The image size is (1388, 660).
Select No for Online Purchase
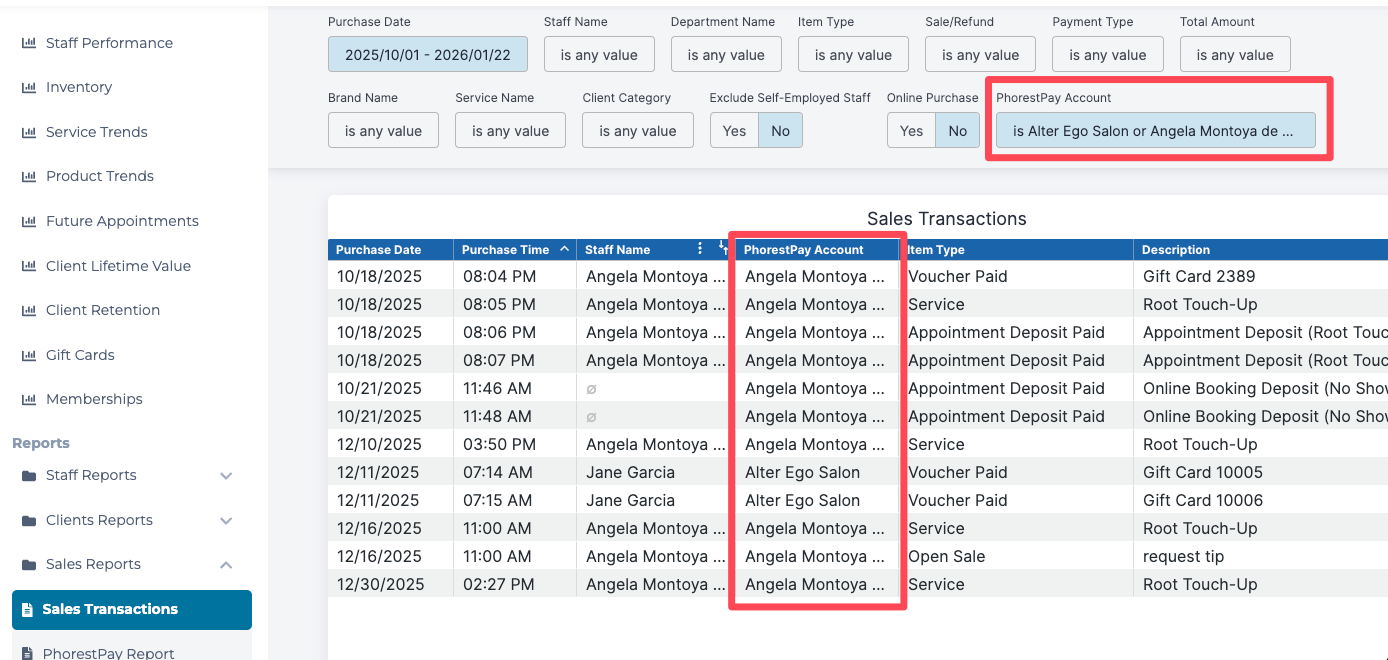tap(957, 131)
